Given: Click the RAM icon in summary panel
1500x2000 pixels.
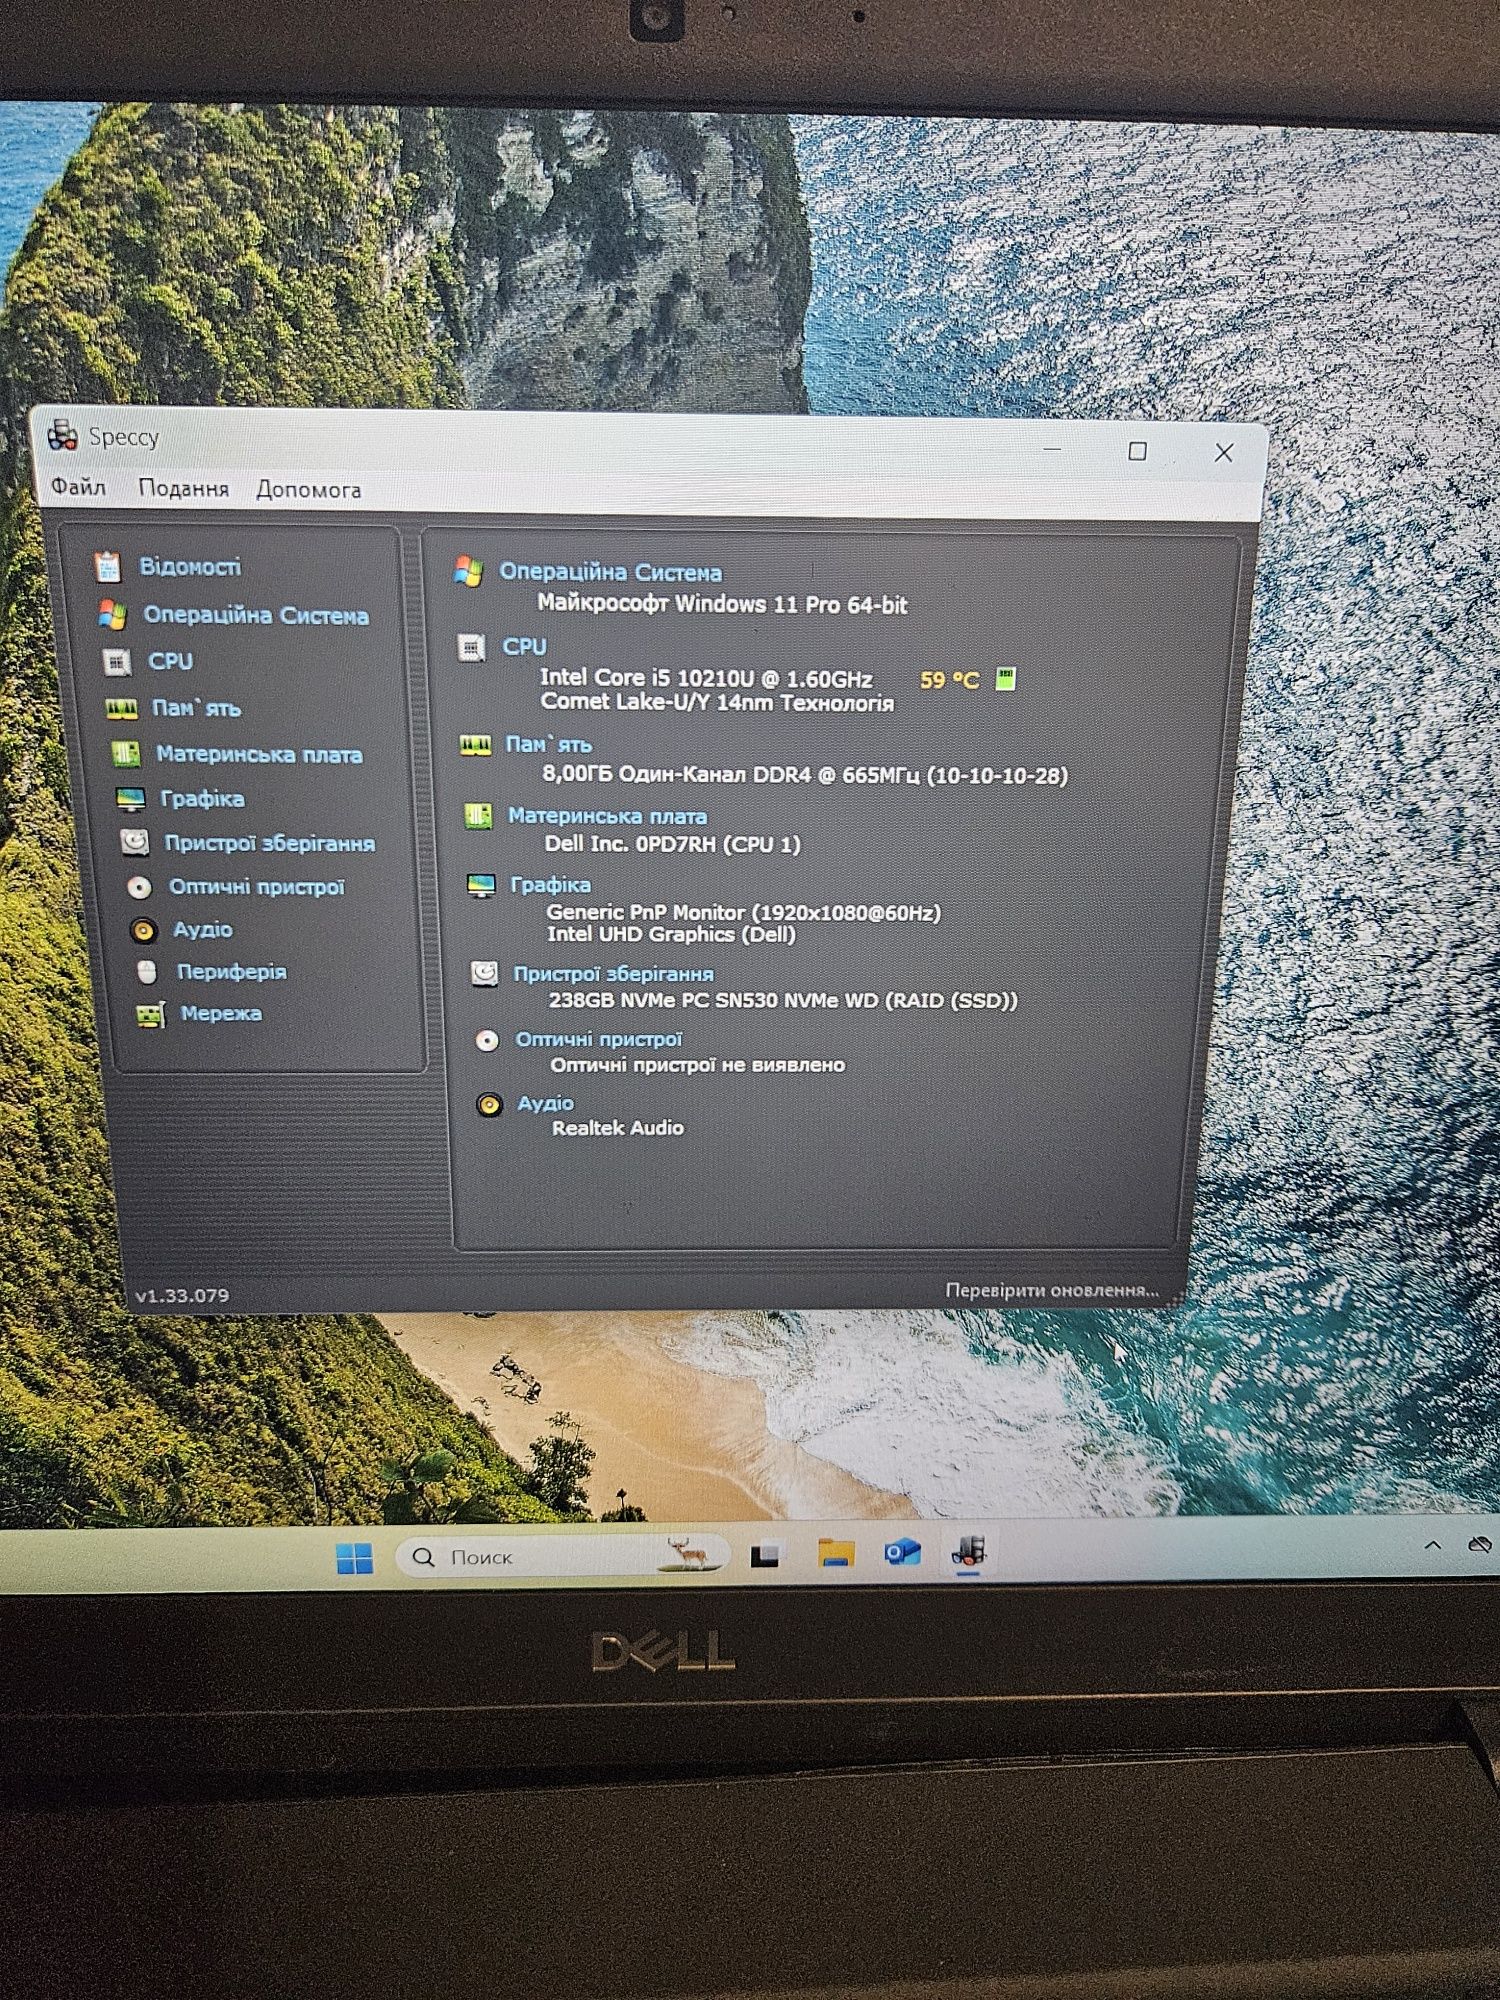Looking at the screenshot, I should (475, 745).
